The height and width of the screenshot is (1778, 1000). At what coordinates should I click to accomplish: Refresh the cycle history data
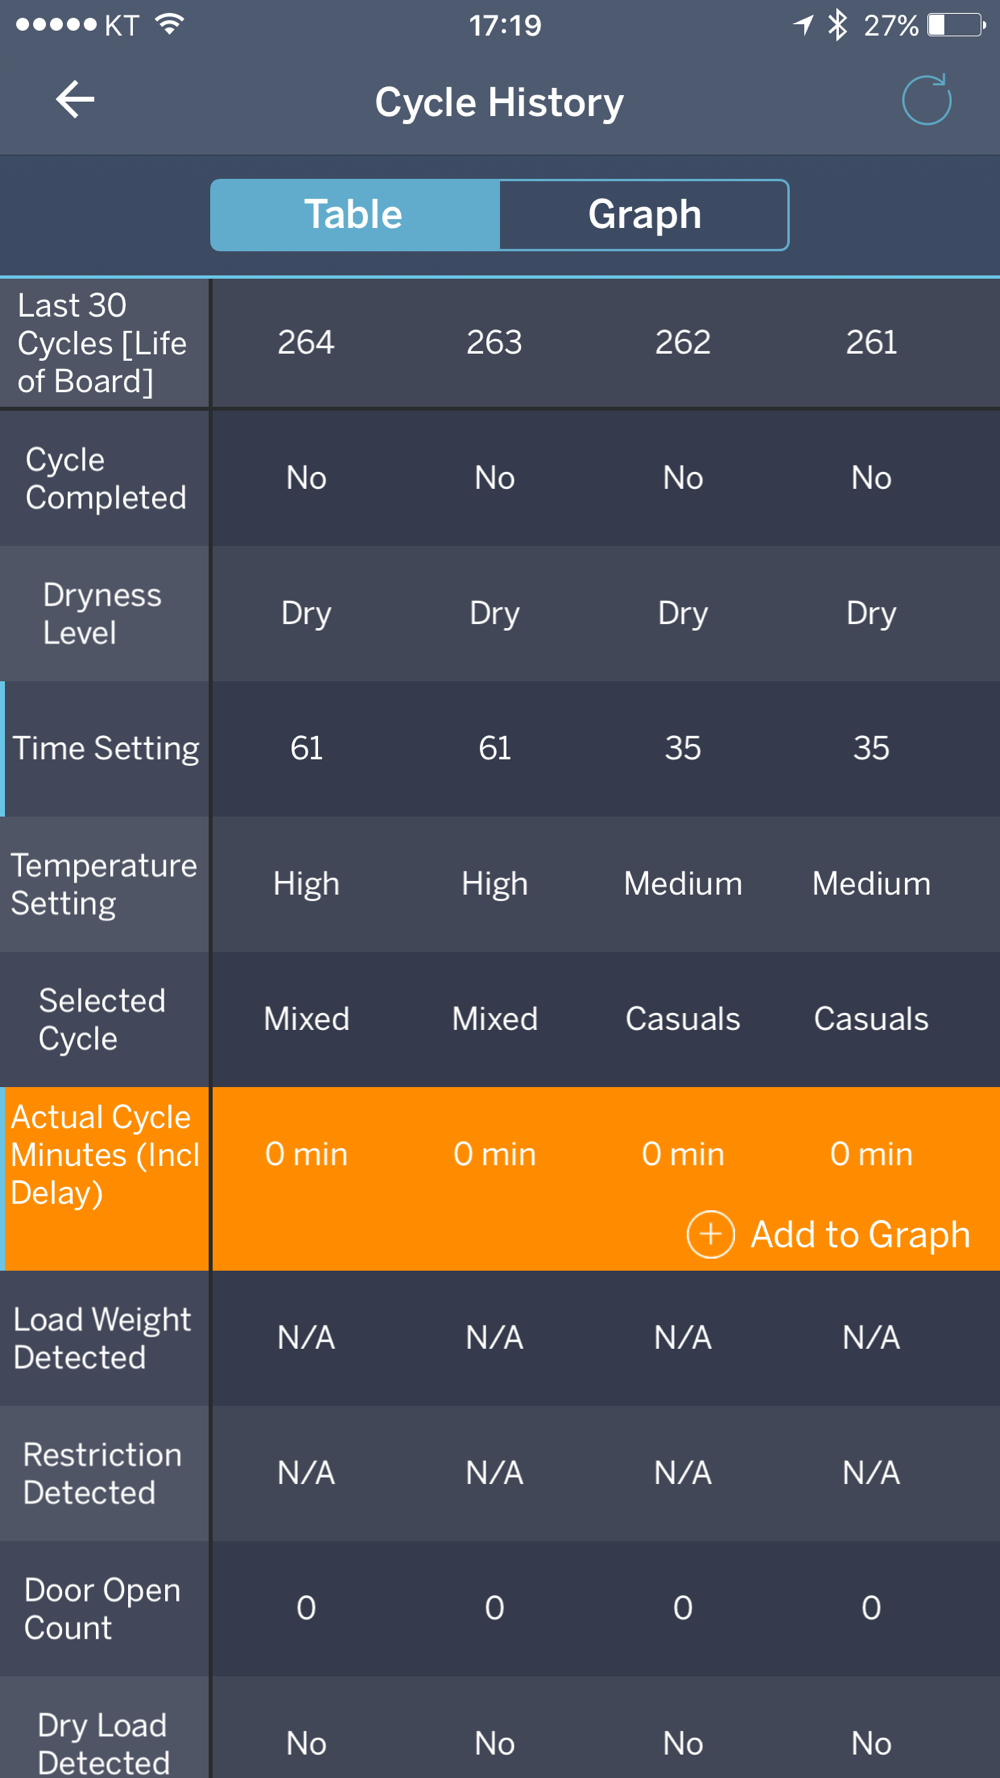pos(926,100)
